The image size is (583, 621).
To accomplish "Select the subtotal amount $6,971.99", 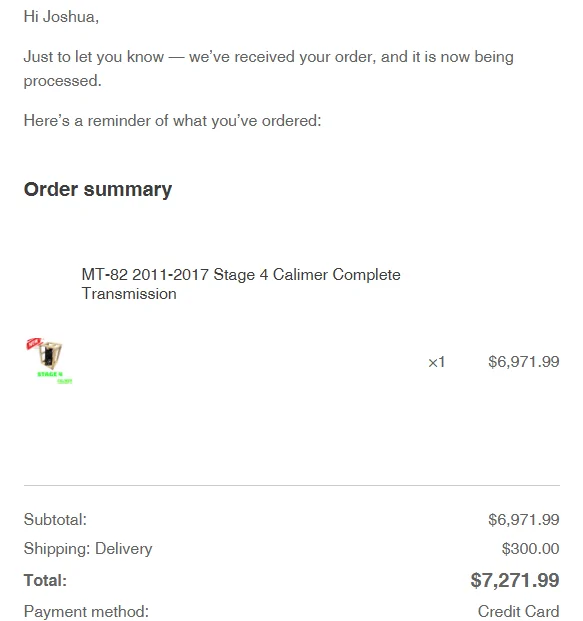I will click(x=524, y=519).
